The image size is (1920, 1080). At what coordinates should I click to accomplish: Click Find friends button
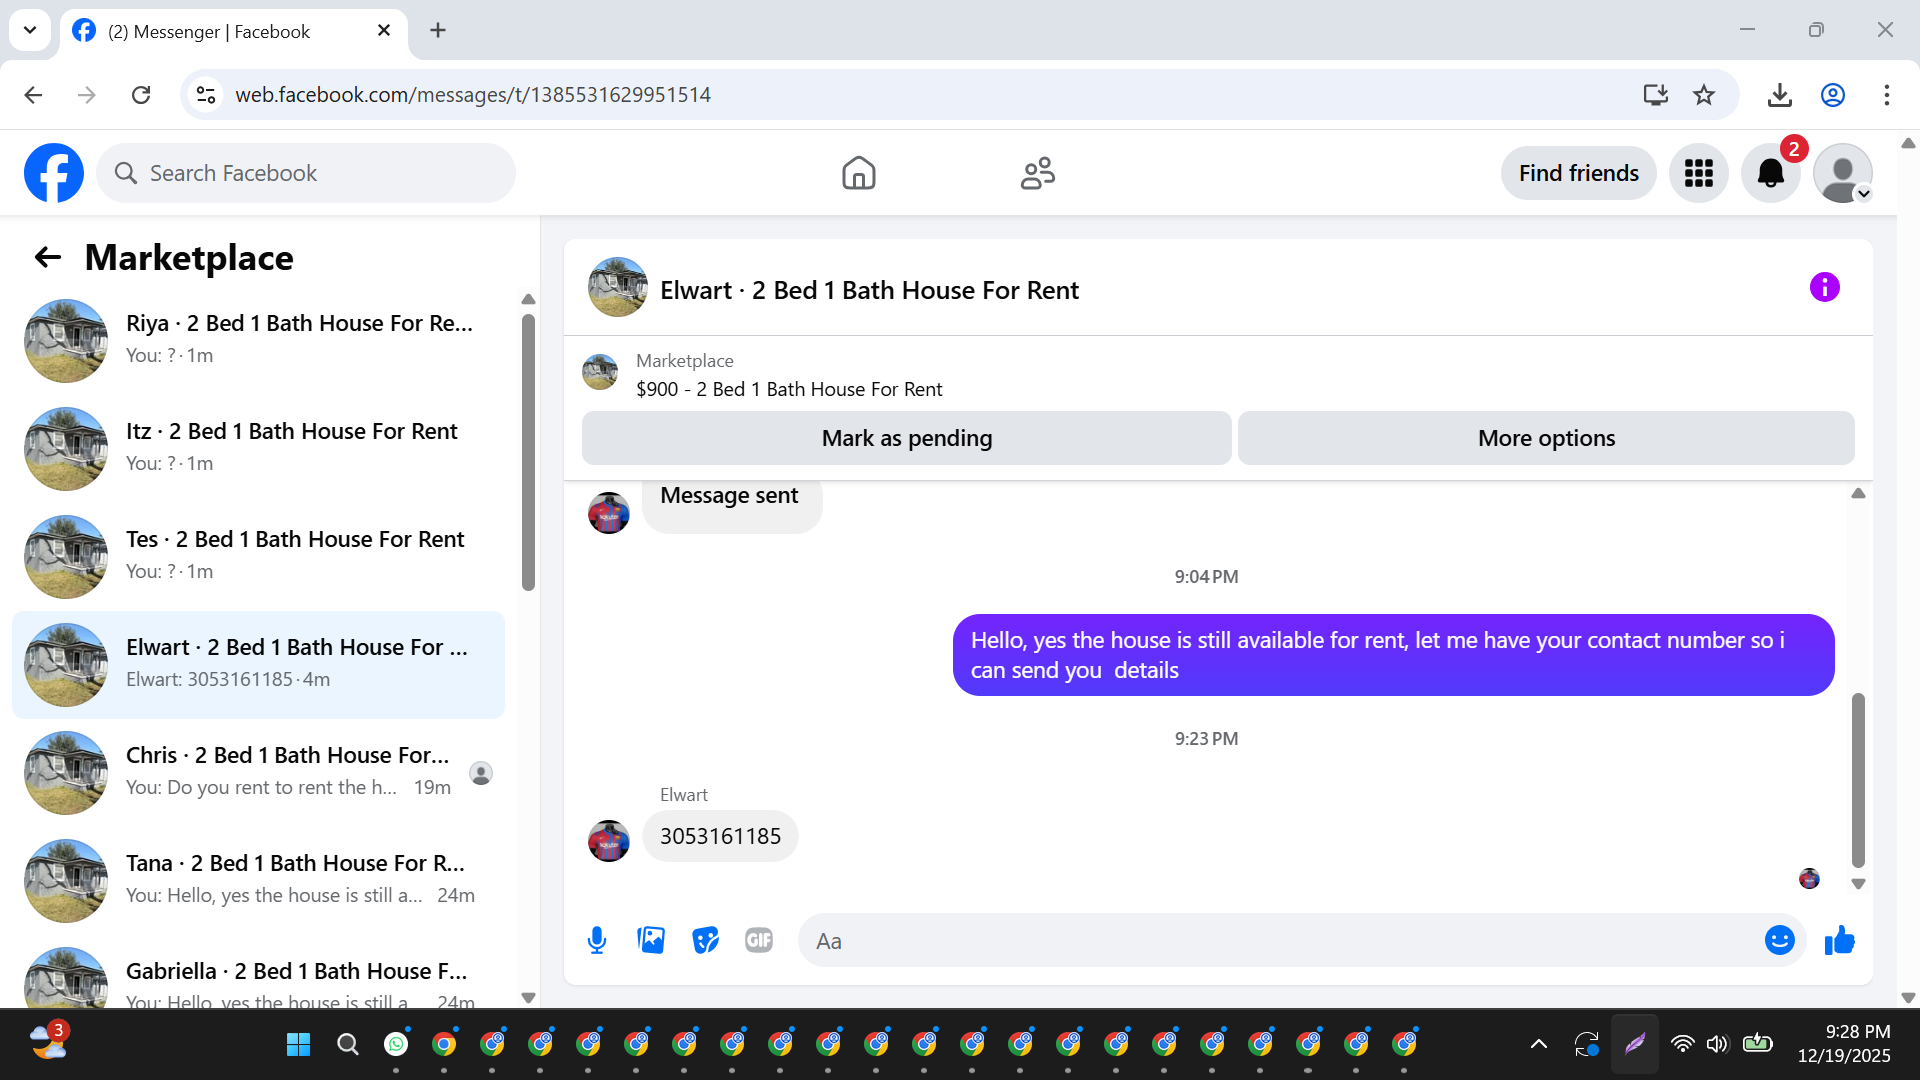click(x=1578, y=173)
